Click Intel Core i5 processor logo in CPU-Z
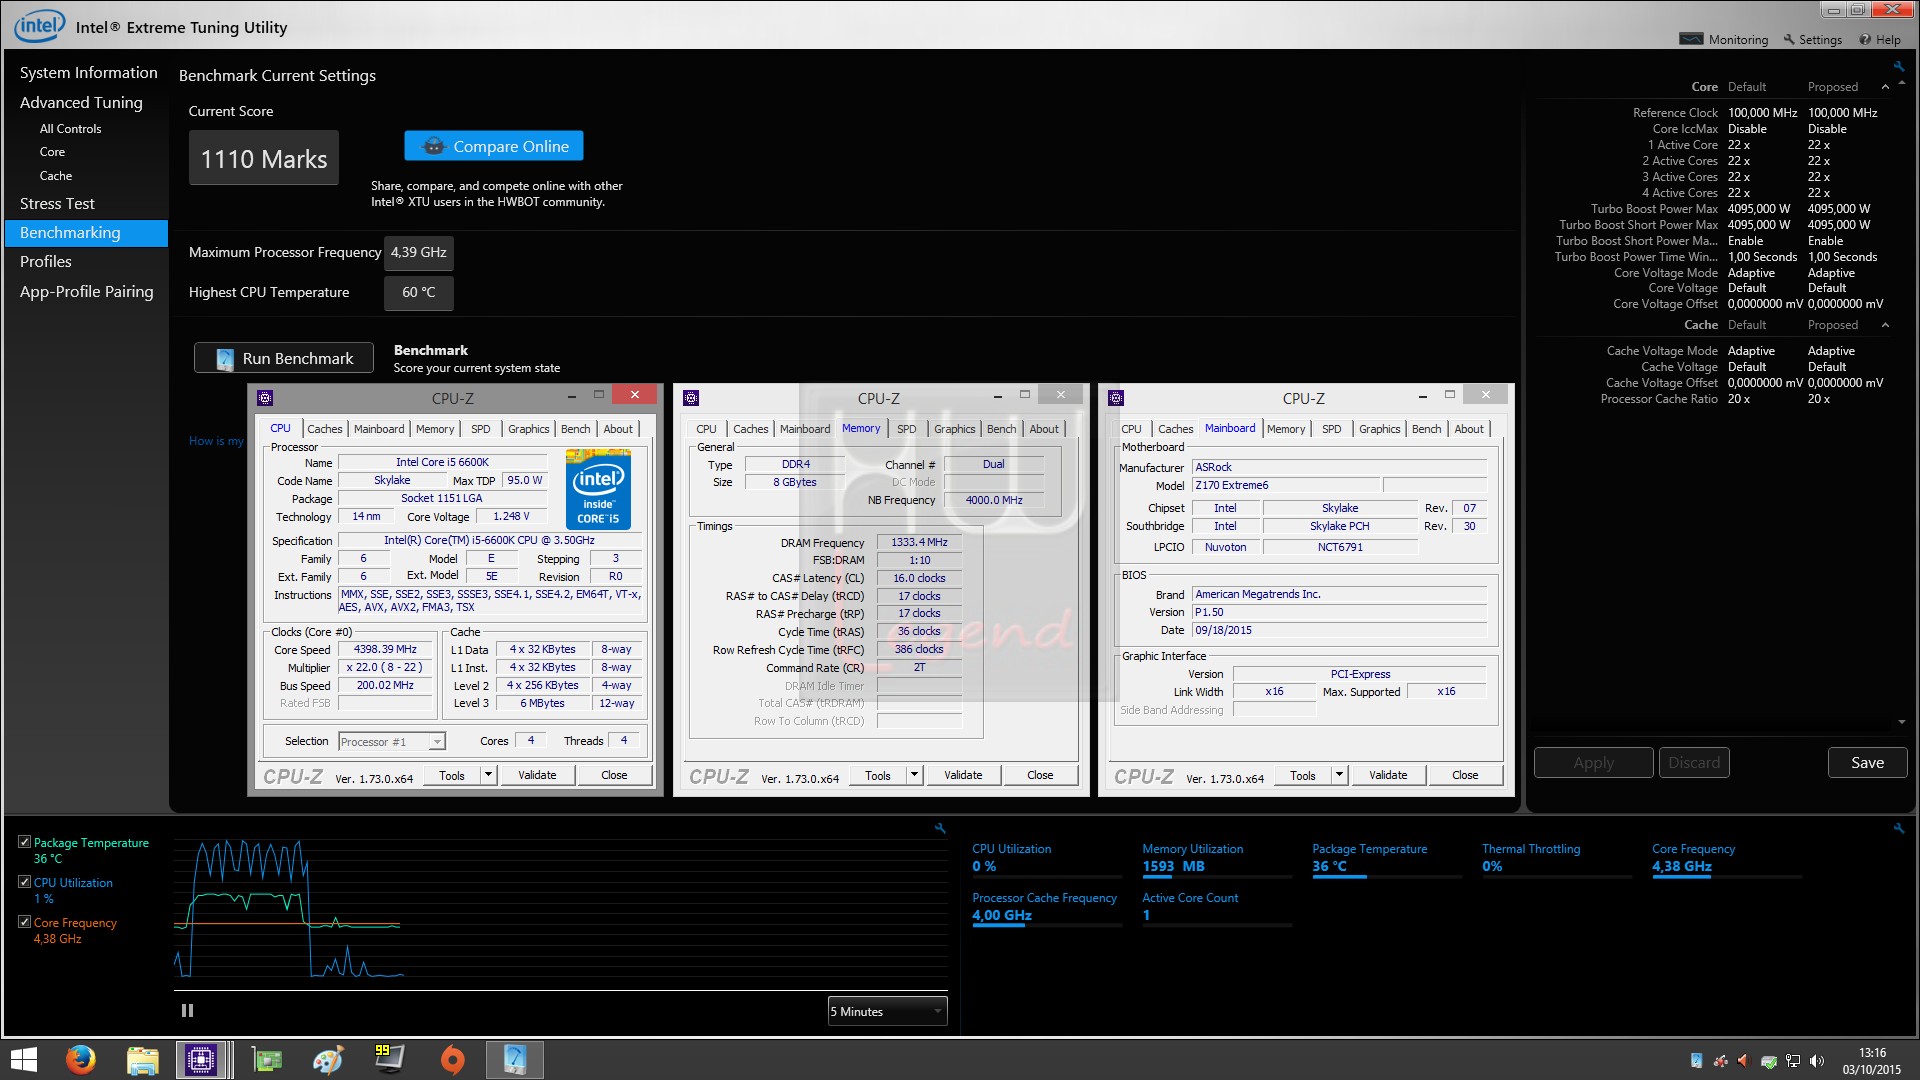1920x1080 pixels. click(x=598, y=489)
